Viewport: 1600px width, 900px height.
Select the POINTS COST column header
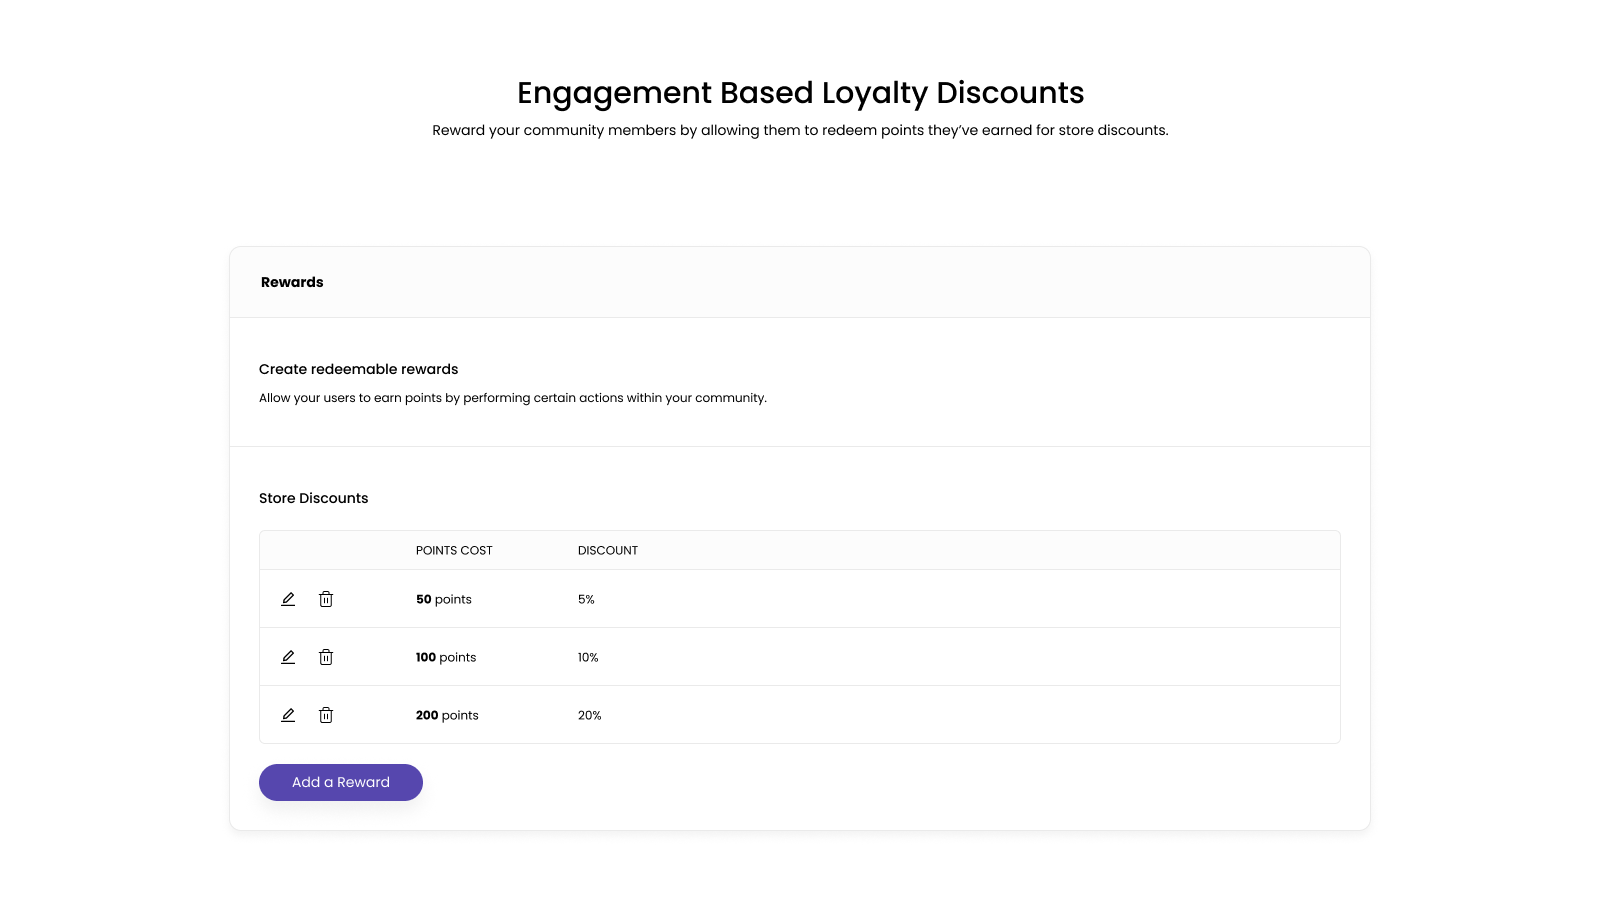pyautogui.click(x=454, y=550)
